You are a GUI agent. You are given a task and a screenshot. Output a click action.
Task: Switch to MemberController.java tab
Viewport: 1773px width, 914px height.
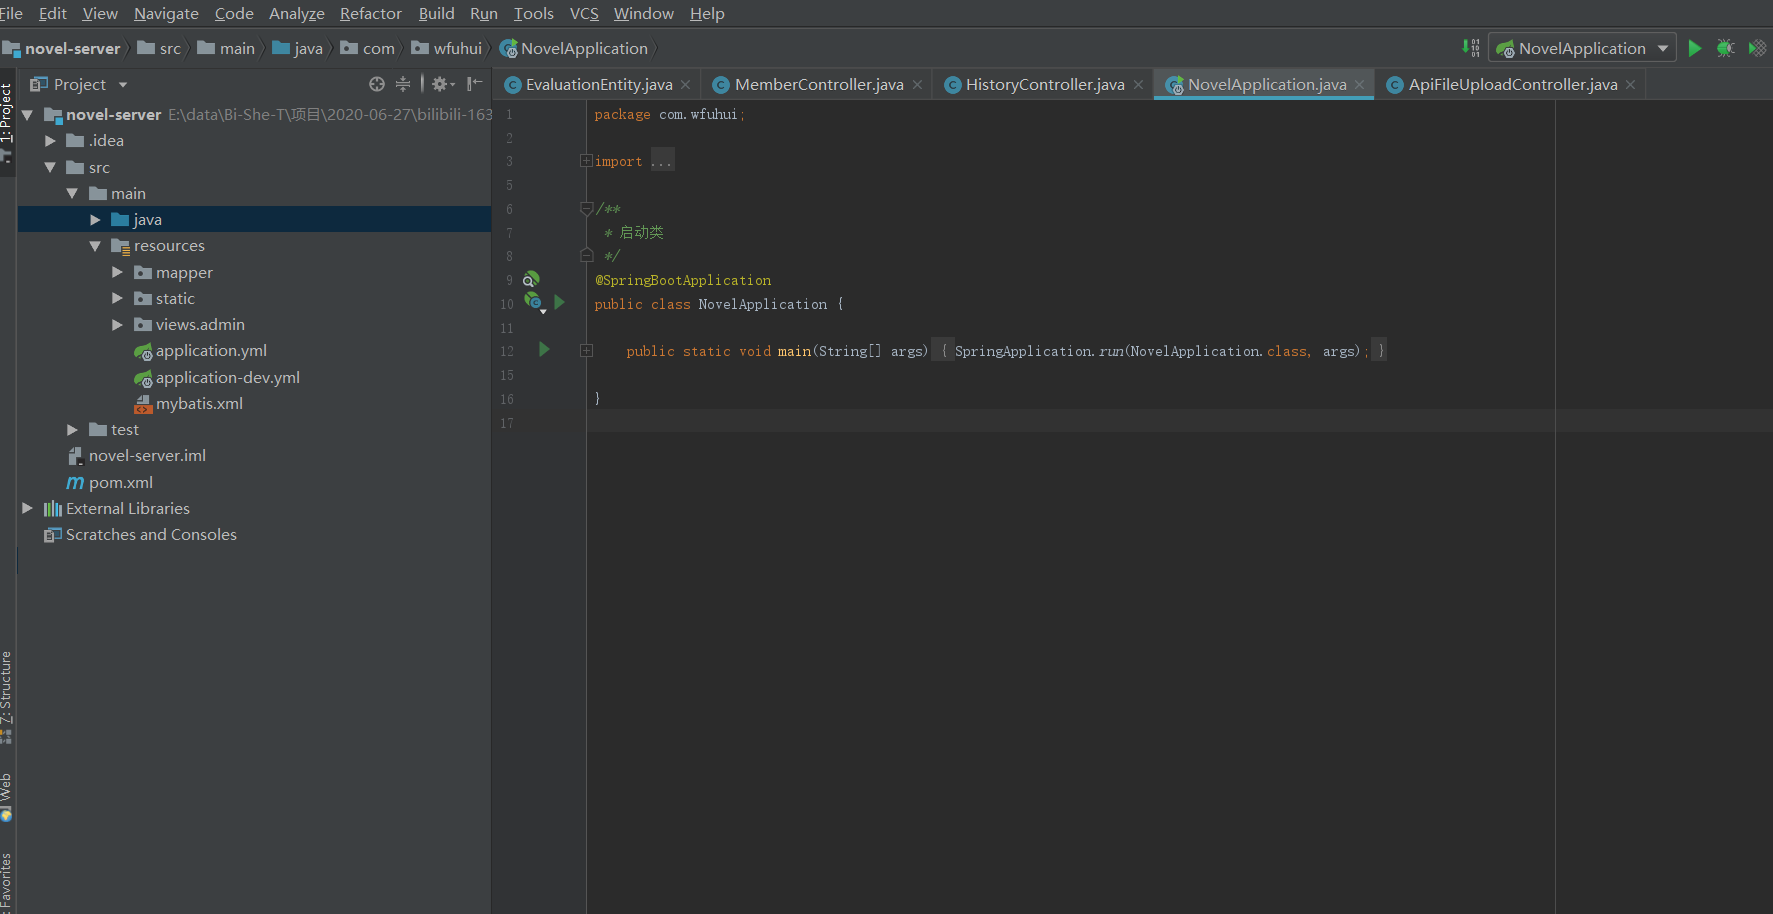click(x=819, y=85)
